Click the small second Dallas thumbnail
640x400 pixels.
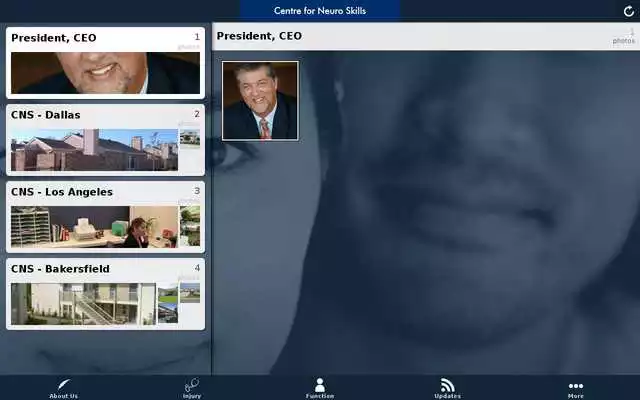190,138
